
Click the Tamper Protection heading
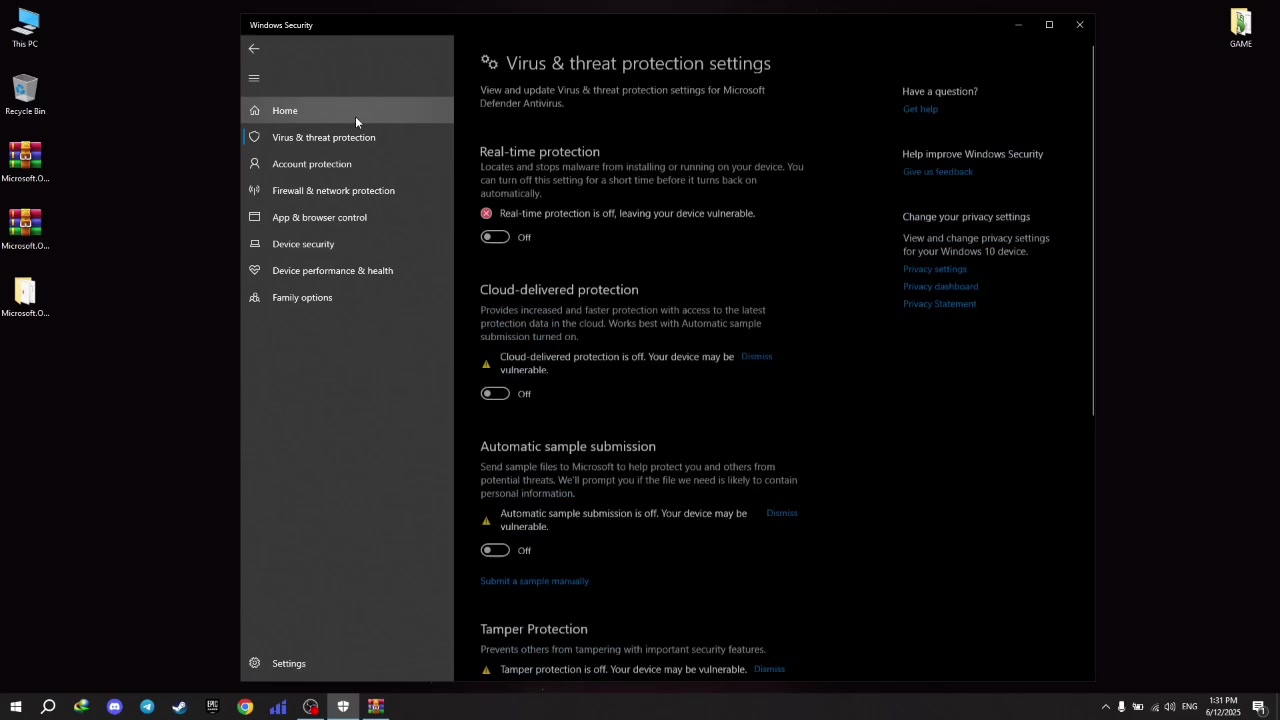click(x=534, y=629)
